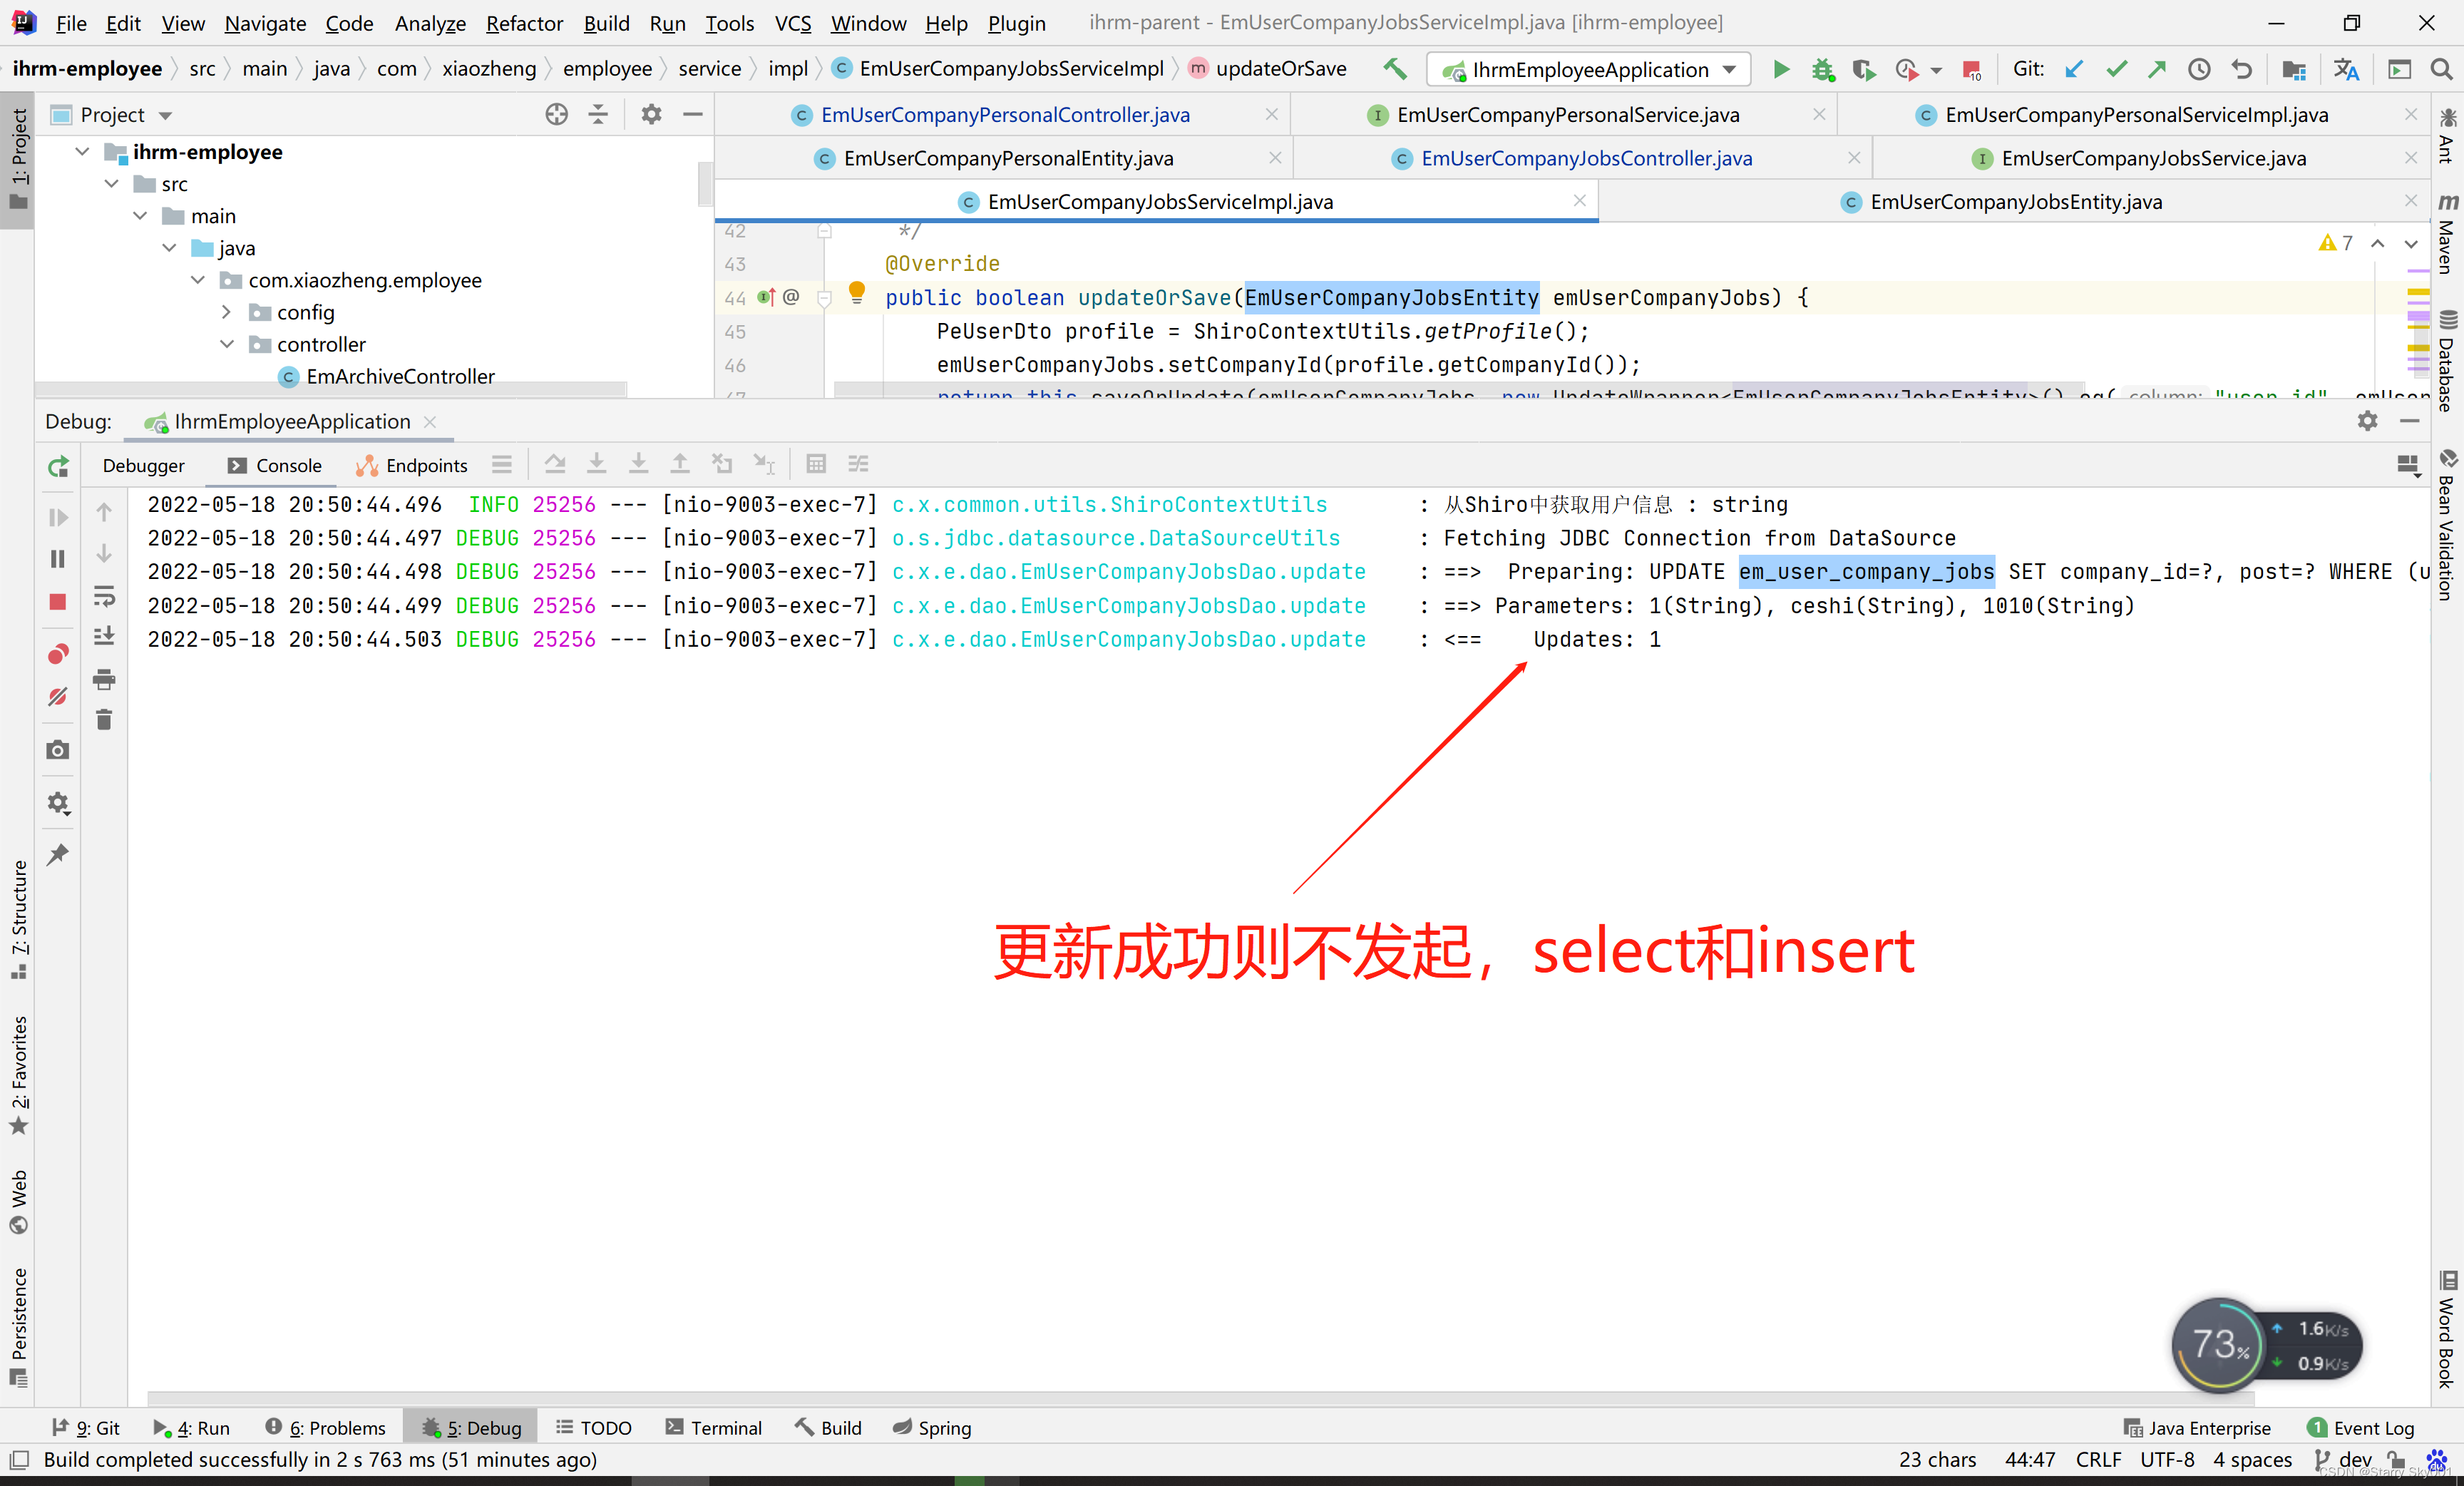
Task: Toggle scroll to end of console
Action: point(104,637)
